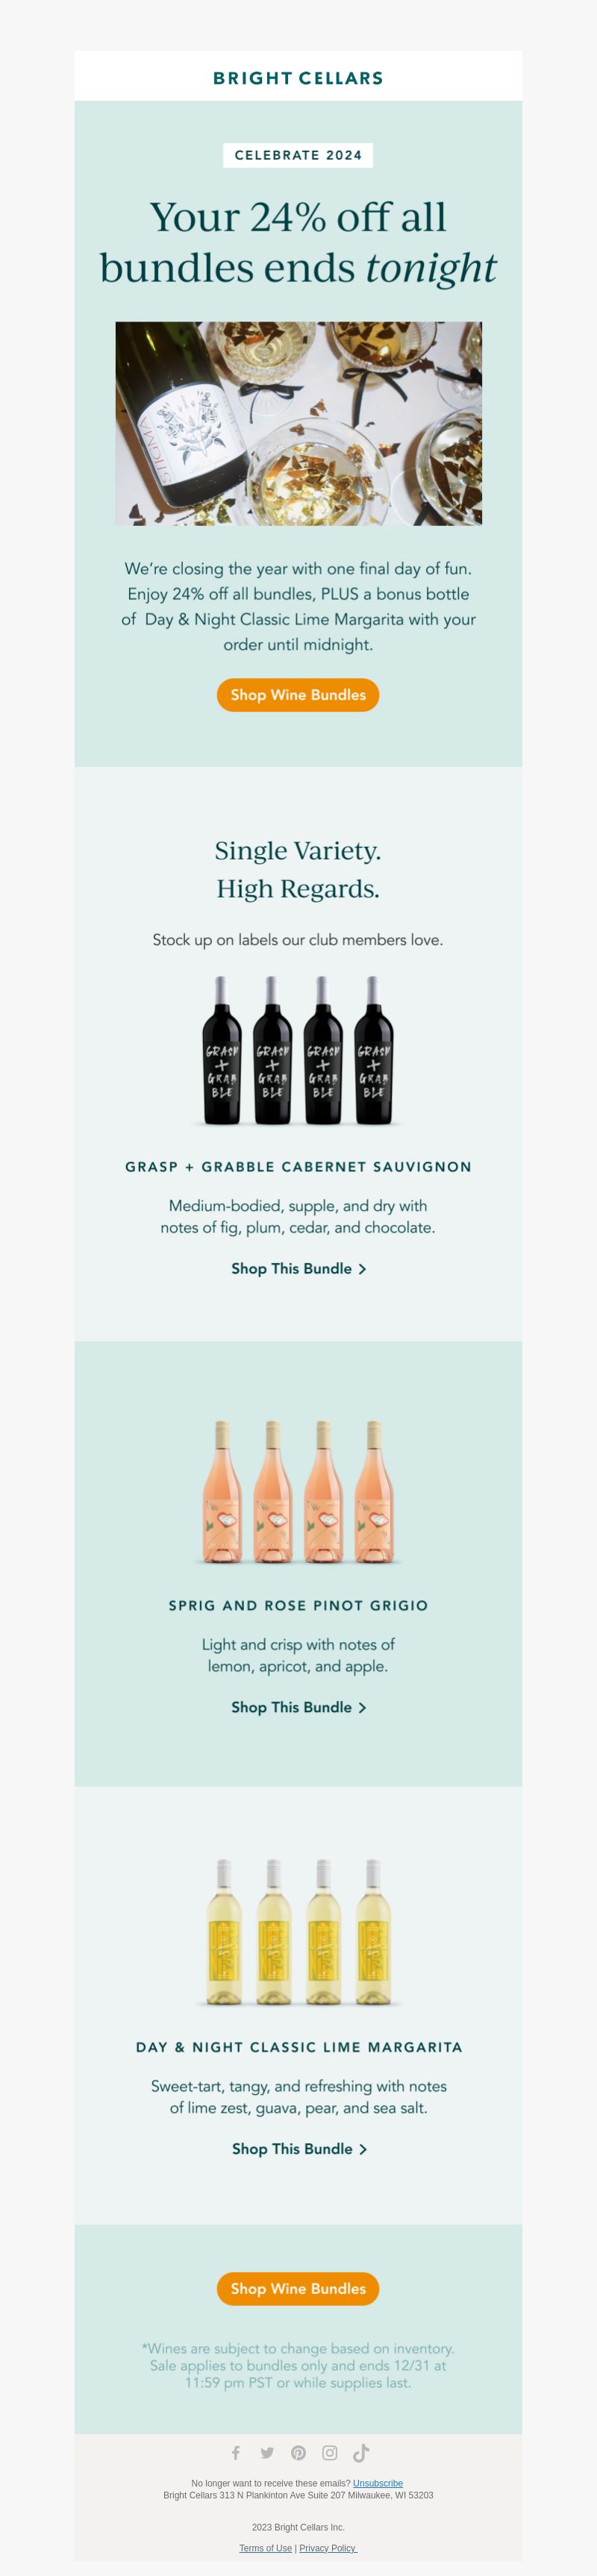This screenshot has height=2576, width=597.
Task: Click the bottom orange Shop Wine Bundles button
Action: 298,2288
